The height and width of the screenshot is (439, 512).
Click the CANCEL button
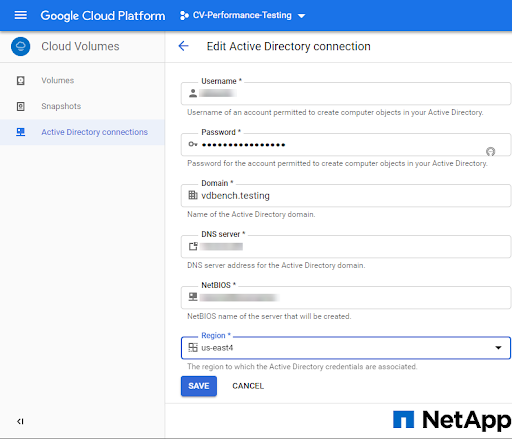[248, 386]
